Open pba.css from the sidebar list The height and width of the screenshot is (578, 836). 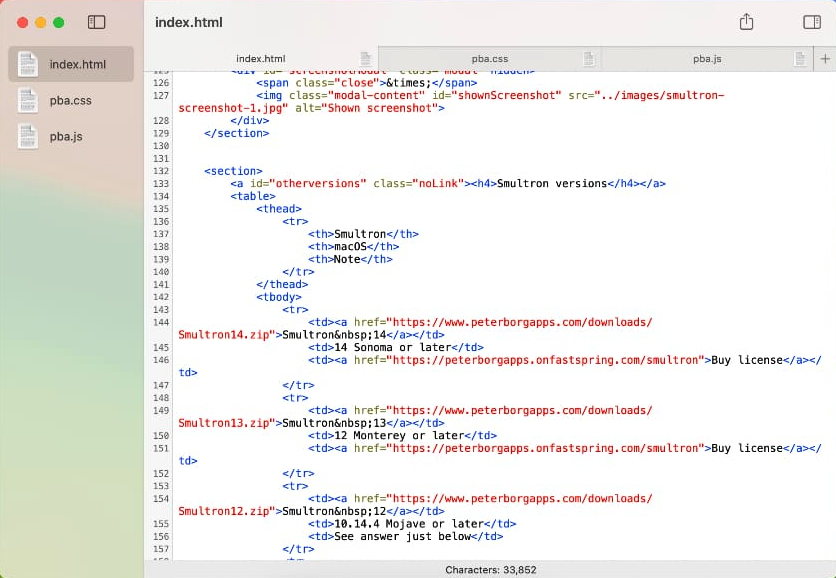(70, 100)
